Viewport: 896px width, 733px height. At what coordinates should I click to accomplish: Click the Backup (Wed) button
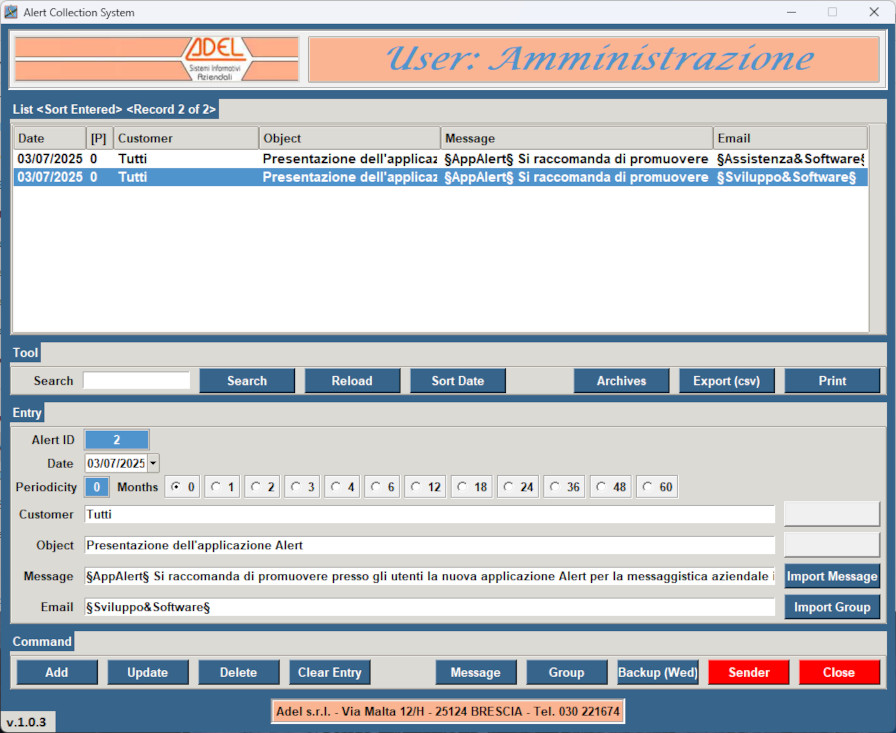[x=657, y=673]
